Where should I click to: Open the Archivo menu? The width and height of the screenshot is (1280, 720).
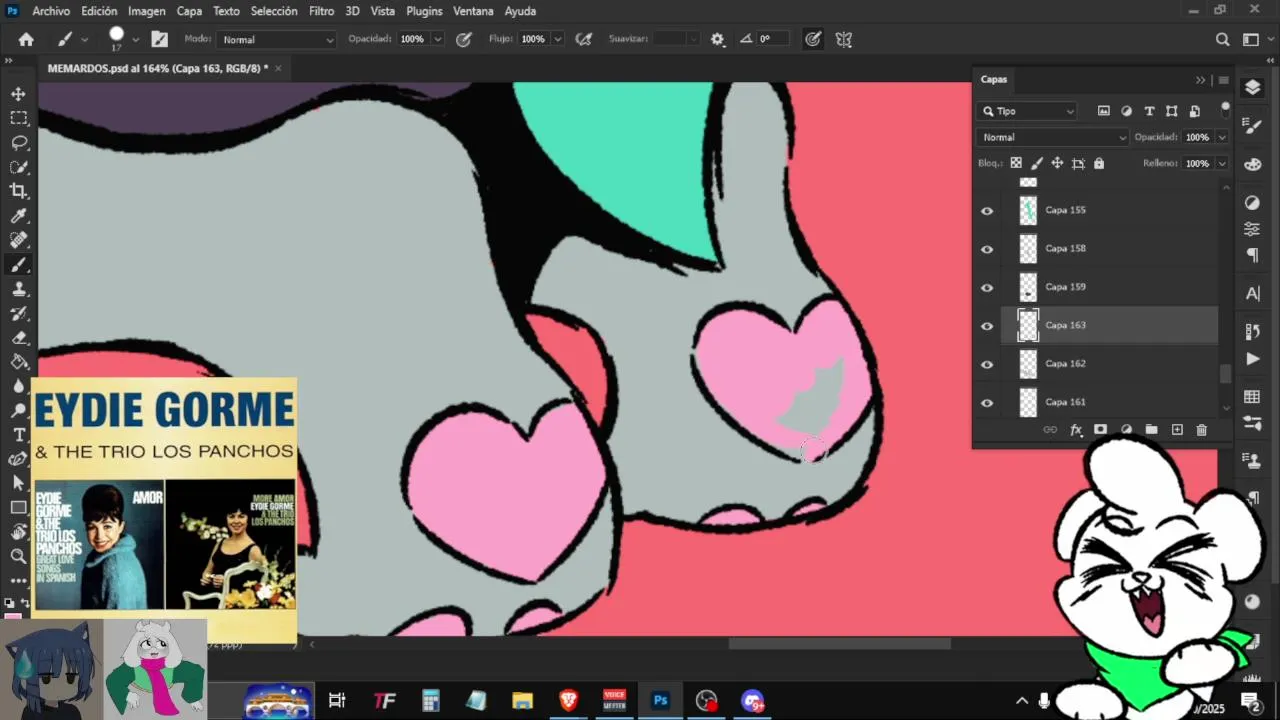point(51,11)
